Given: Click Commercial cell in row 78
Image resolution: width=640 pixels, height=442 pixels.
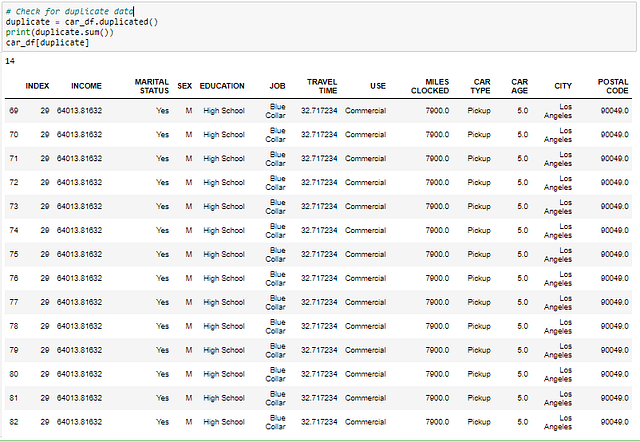Looking at the screenshot, I should pyautogui.click(x=365, y=326).
